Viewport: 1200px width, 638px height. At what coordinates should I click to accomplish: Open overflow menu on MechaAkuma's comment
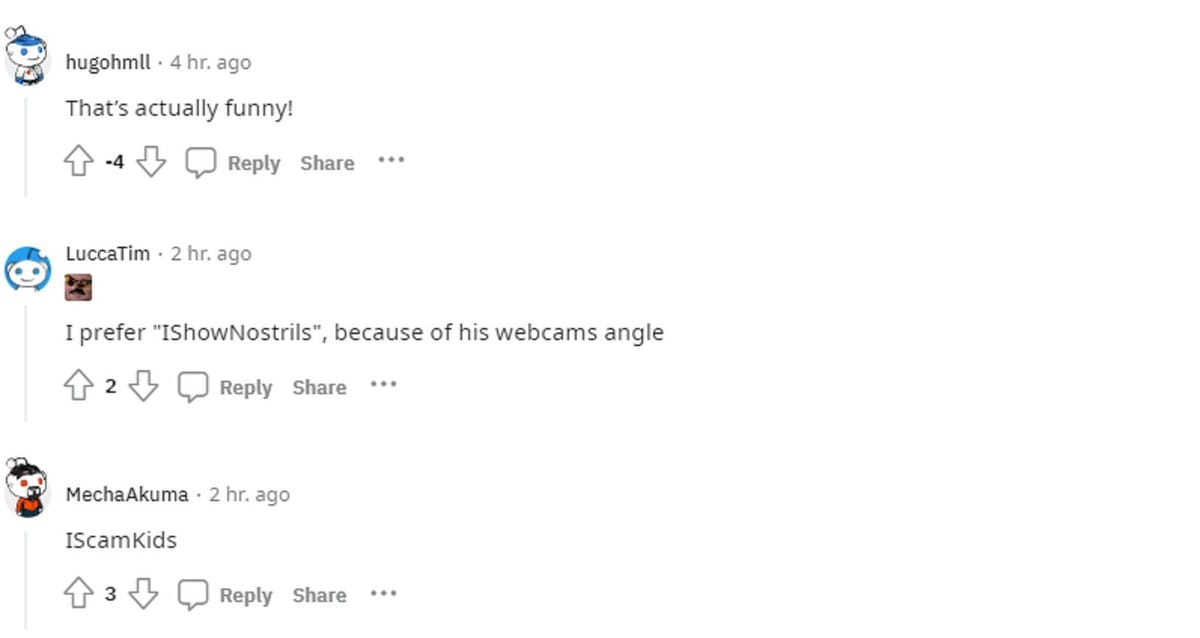coord(383,593)
